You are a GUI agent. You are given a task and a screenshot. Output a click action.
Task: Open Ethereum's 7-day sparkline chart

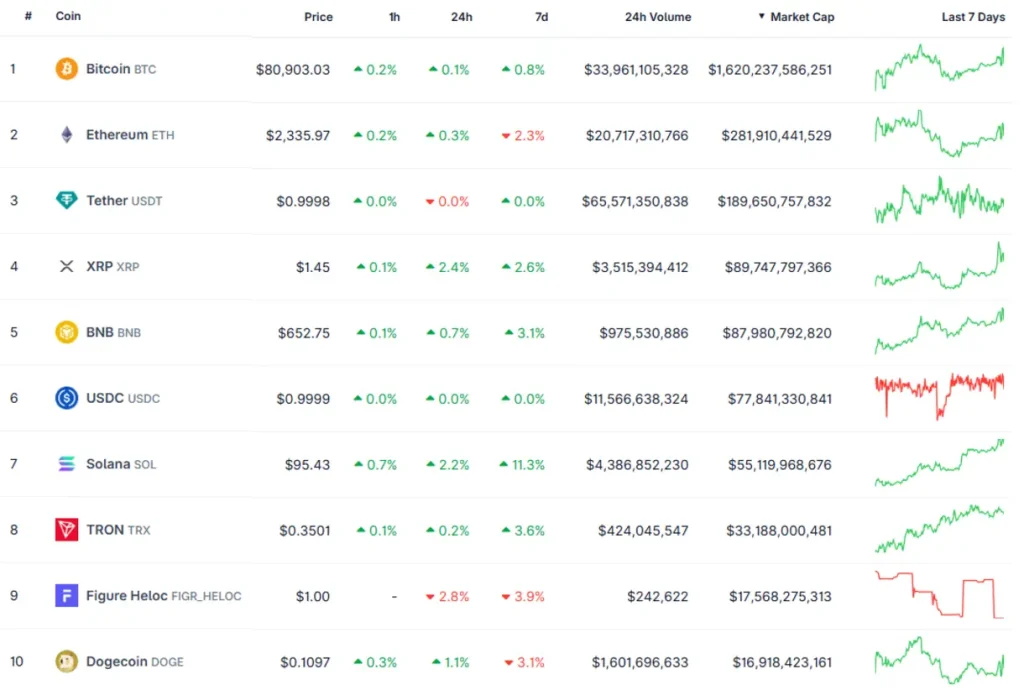point(939,134)
